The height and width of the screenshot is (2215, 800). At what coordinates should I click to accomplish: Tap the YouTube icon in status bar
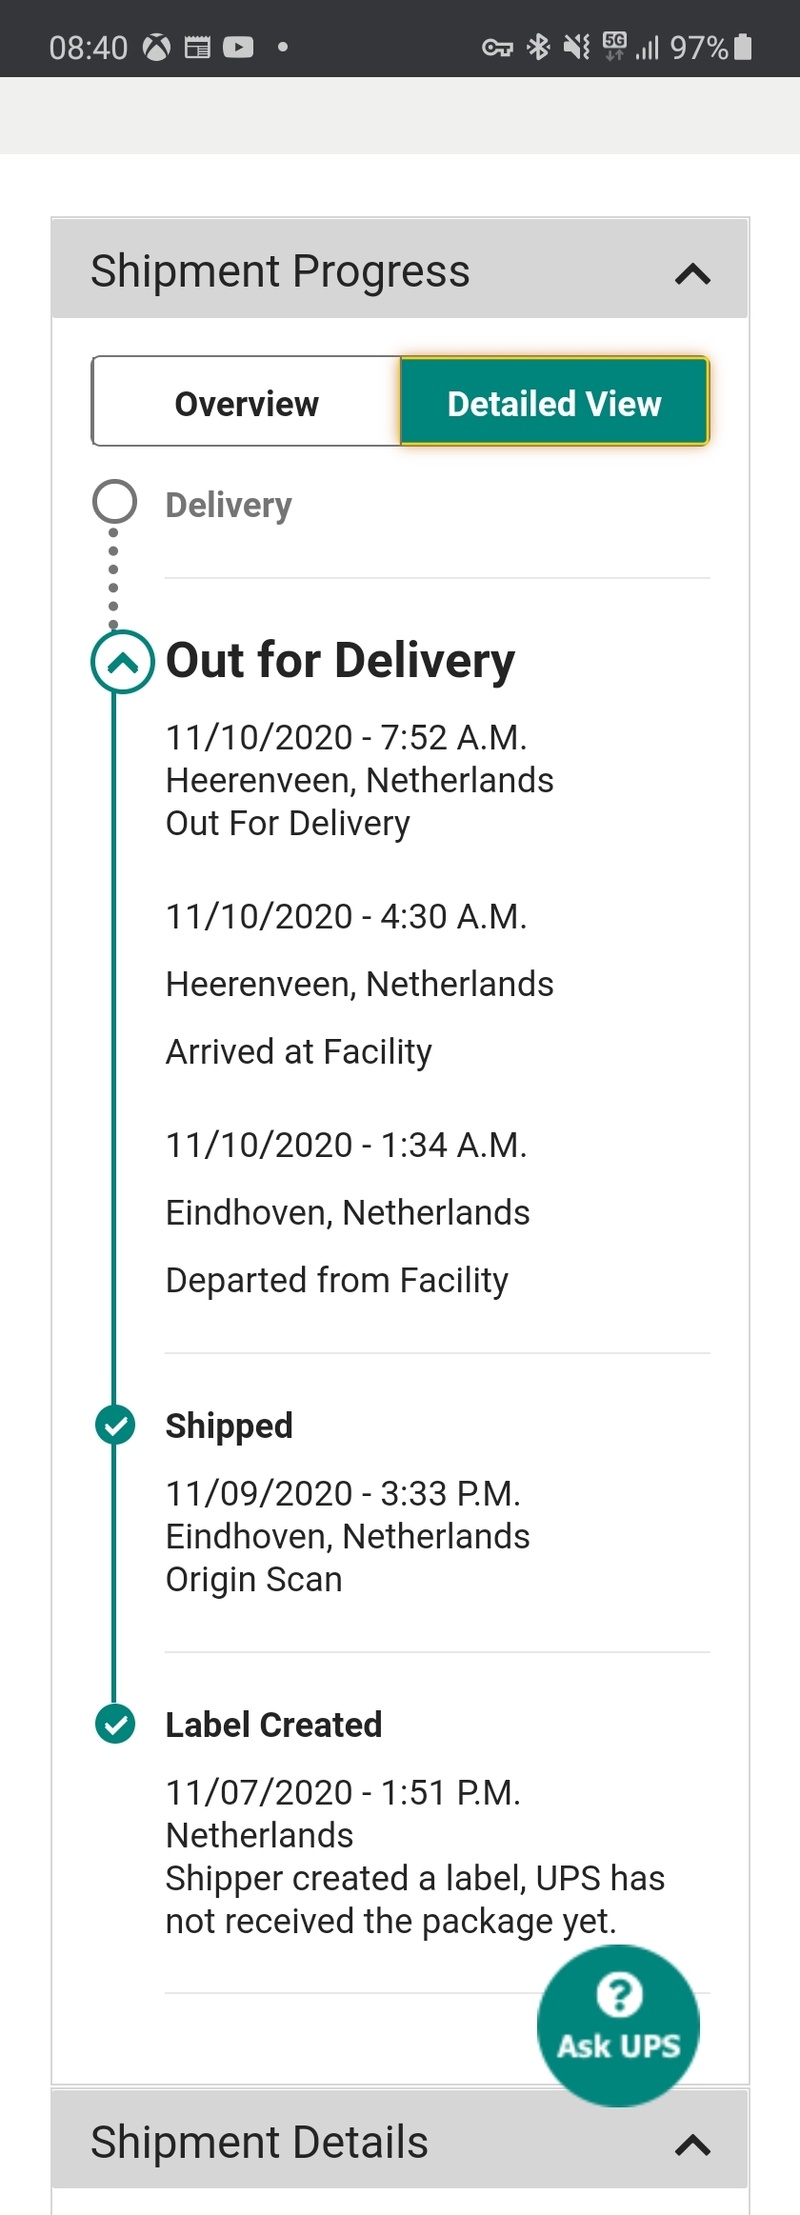238,47
